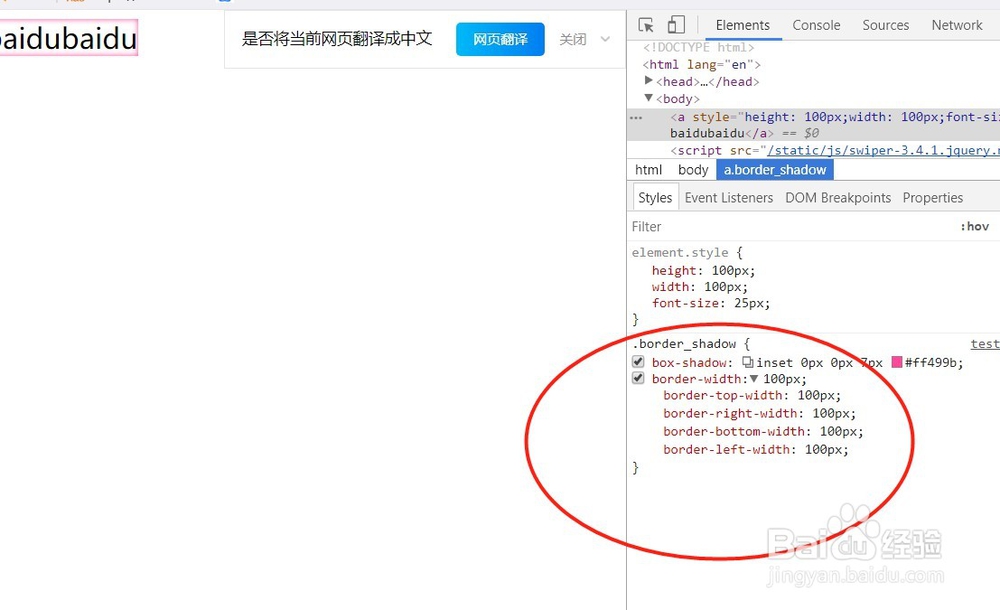Open the Event Listeners sub-tab
Image resolution: width=1000 pixels, height=610 pixels.
(x=728, y=198)
